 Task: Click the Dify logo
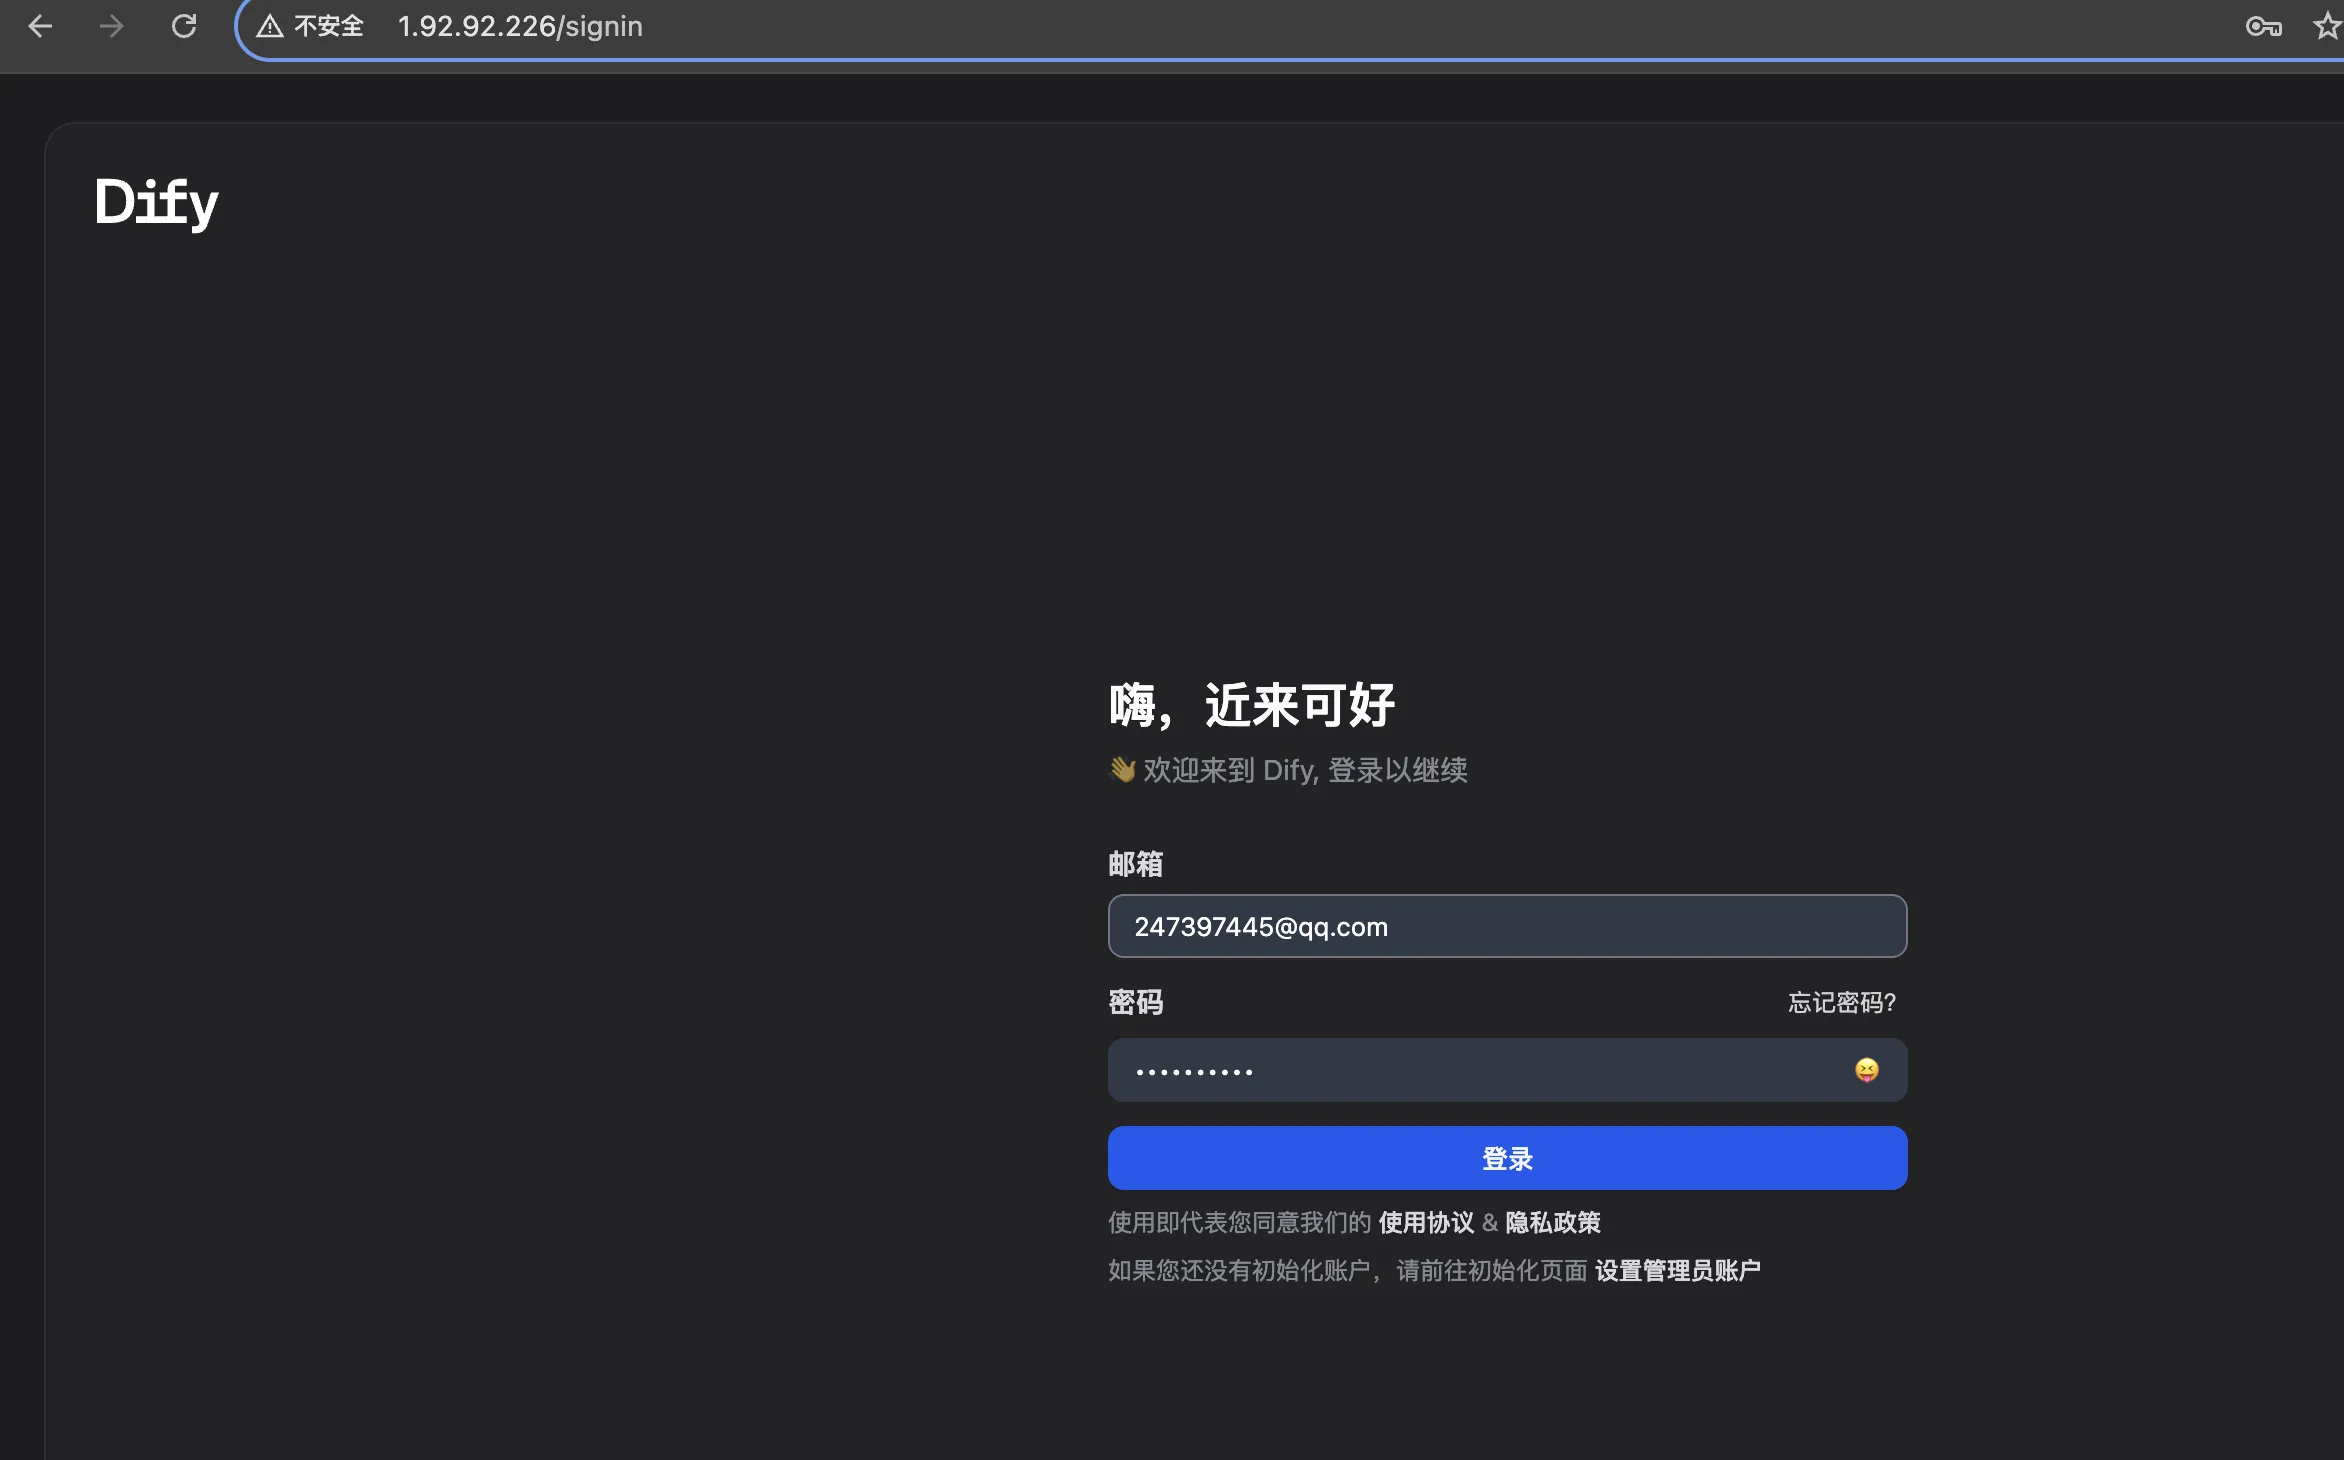pos(155,202)
